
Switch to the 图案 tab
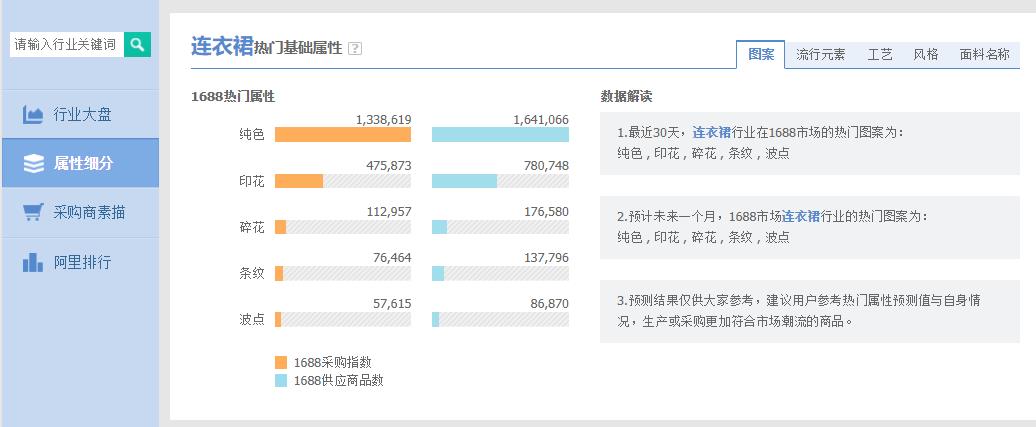761,55
